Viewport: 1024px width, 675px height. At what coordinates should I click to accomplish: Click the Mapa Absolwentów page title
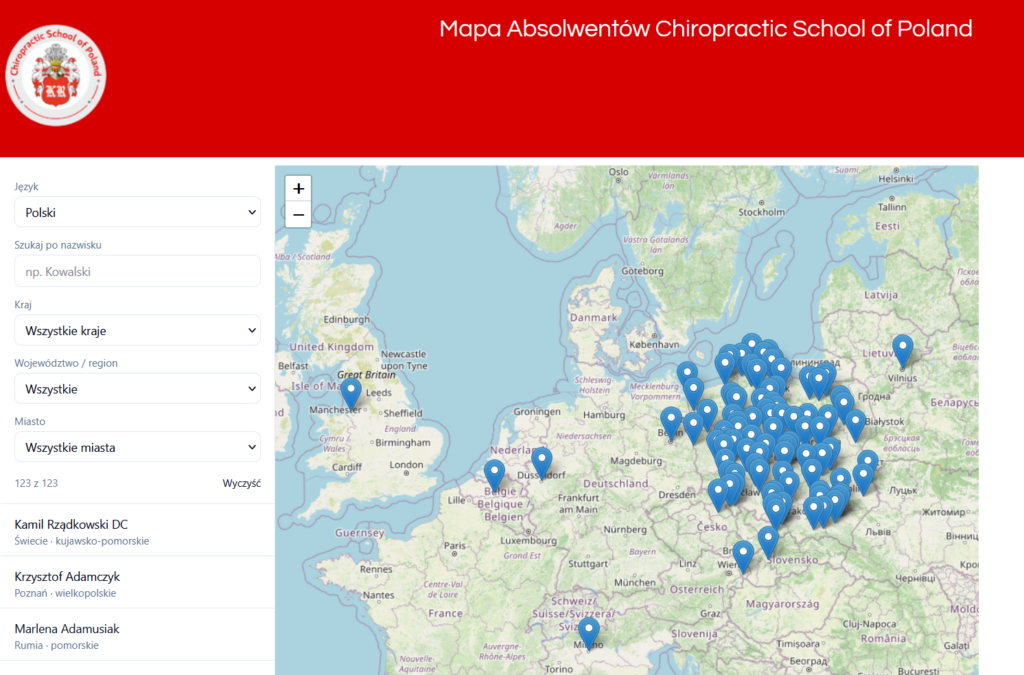coord(705,29)
